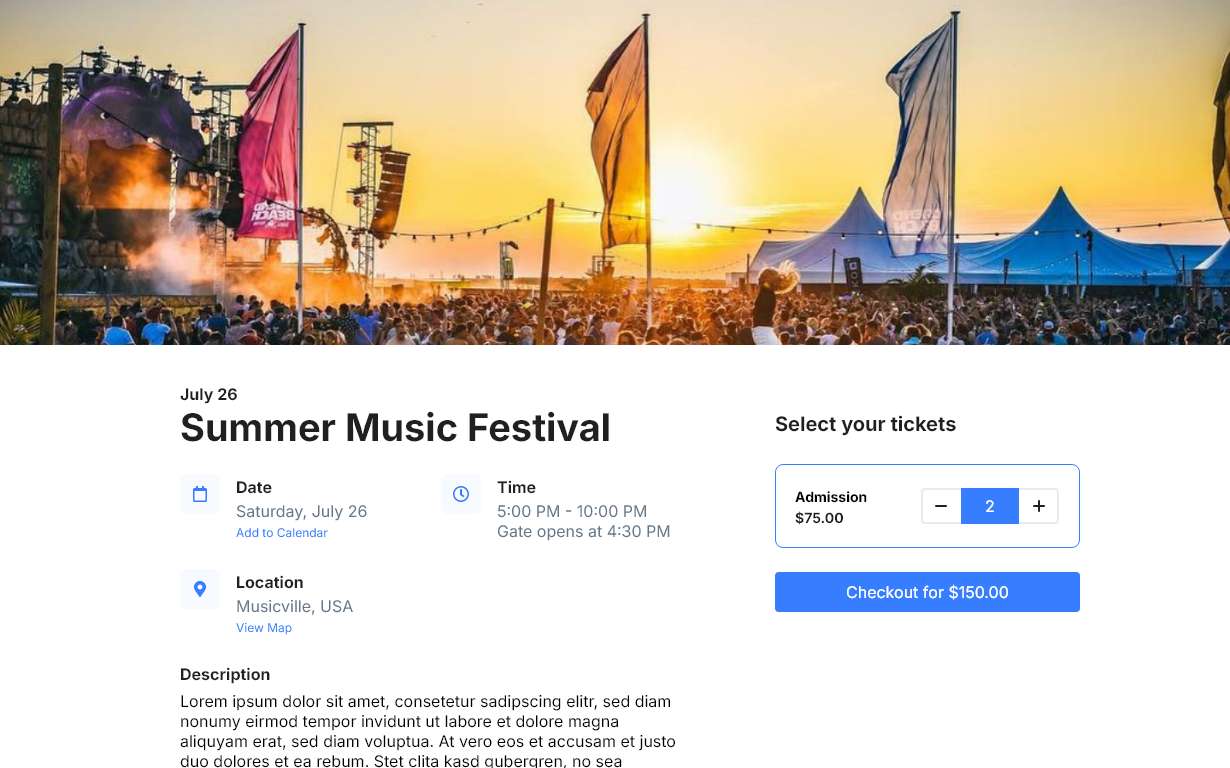Click the festival banner photo
This screenshot has width=1230, height=768.
615,172
